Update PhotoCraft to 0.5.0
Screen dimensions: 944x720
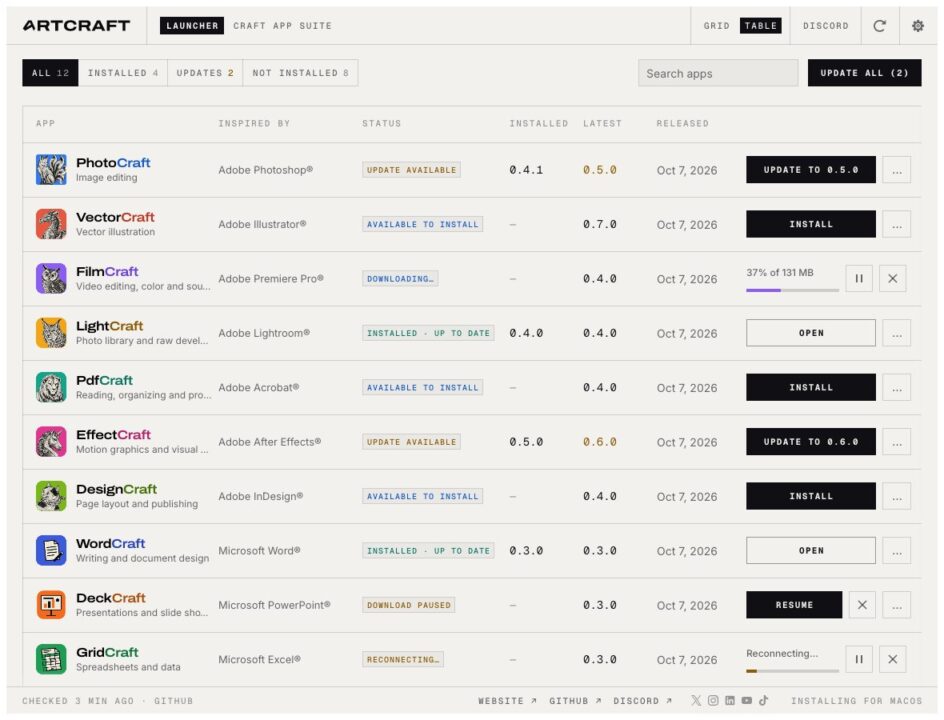[x=811, y=170]
